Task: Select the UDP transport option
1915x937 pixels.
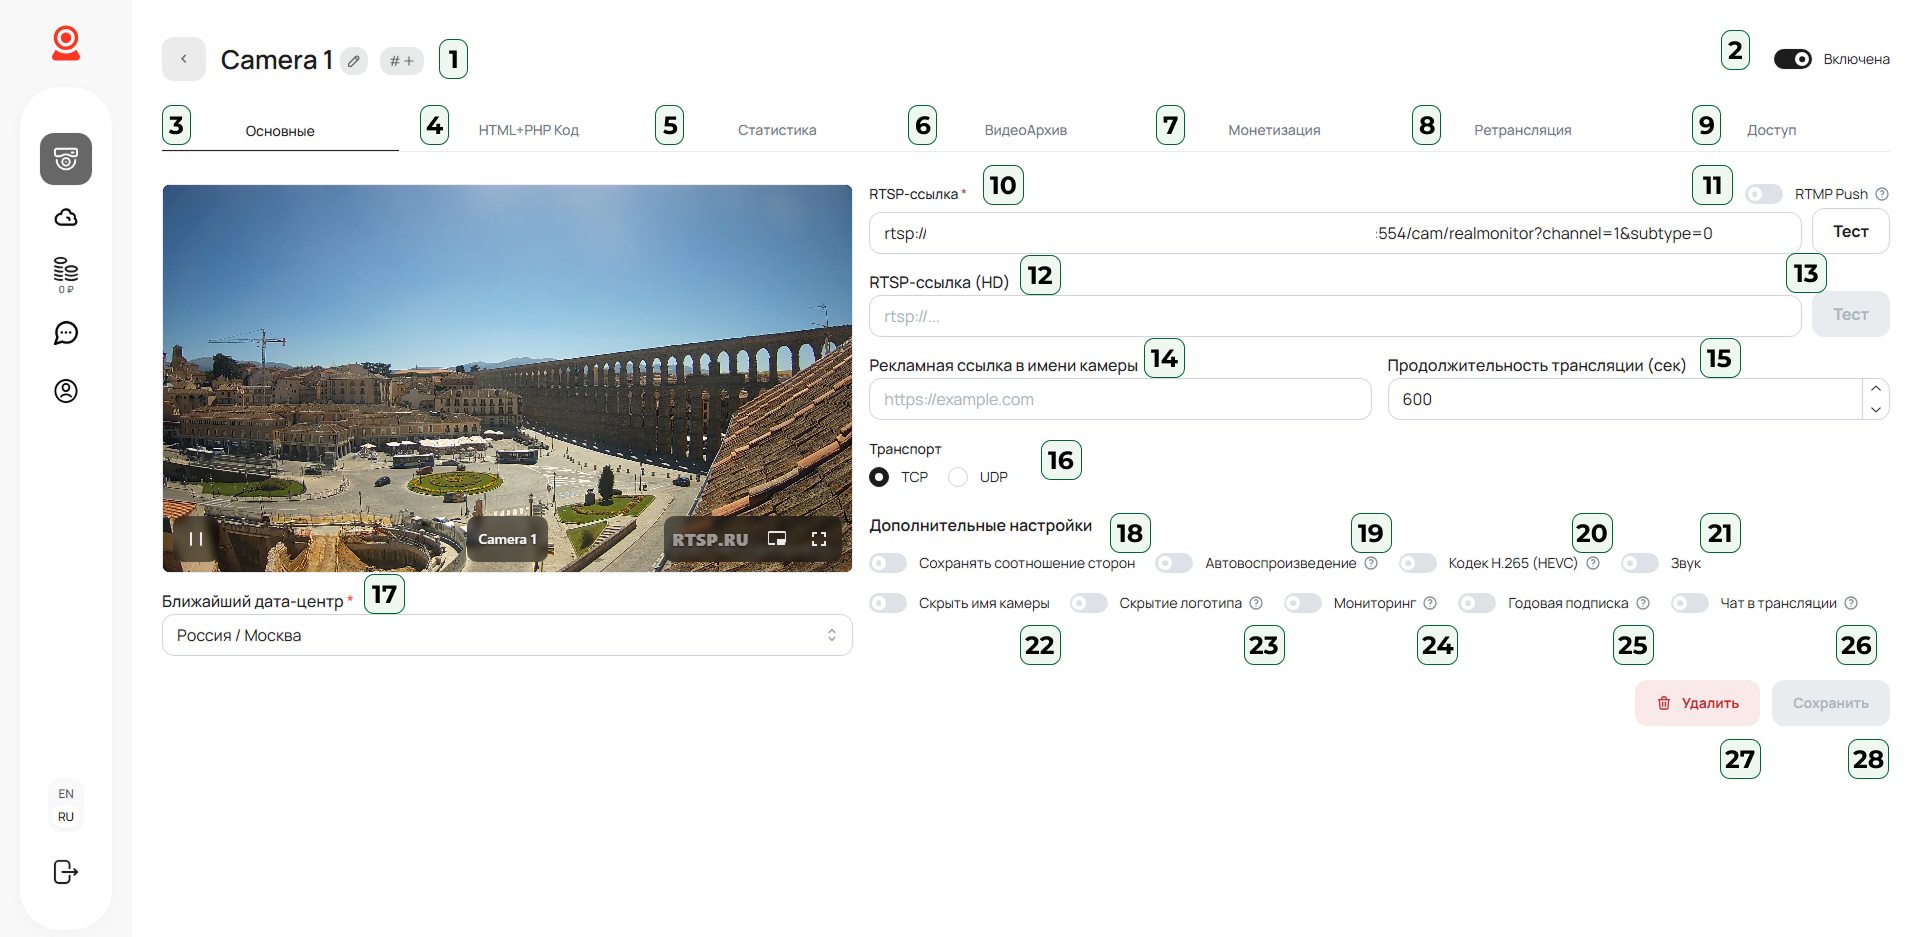Action: coord(958,477)
